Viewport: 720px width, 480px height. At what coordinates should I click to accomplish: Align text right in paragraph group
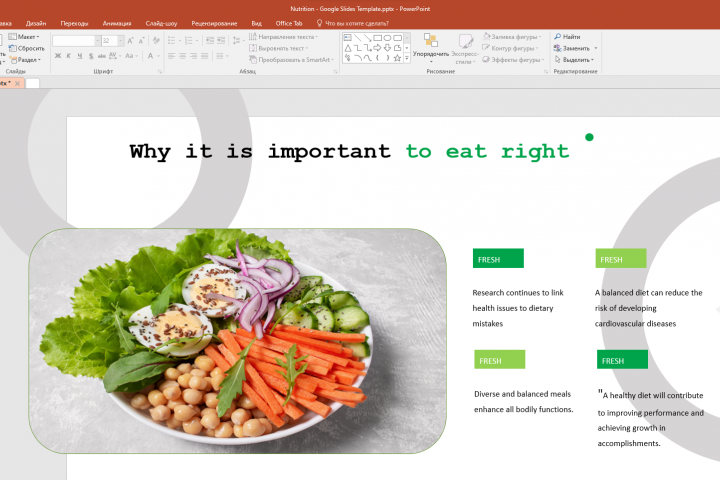194,56
